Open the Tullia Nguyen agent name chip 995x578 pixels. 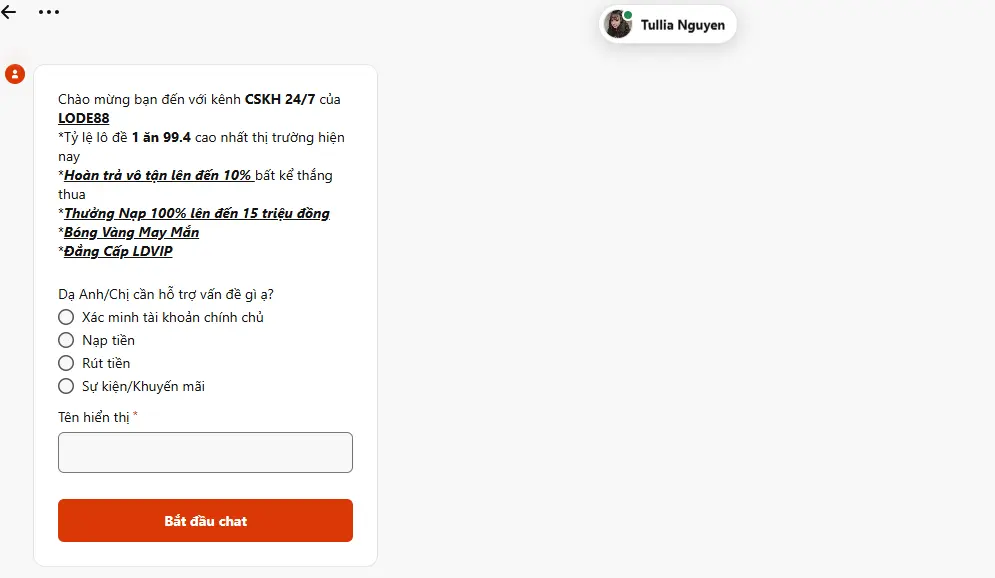point(668,25)
